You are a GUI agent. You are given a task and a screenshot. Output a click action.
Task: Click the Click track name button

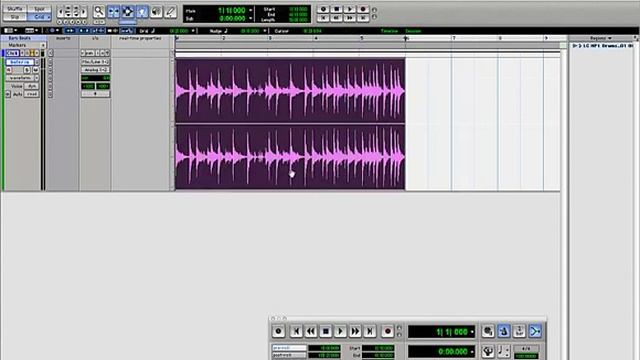pos(12,53)
